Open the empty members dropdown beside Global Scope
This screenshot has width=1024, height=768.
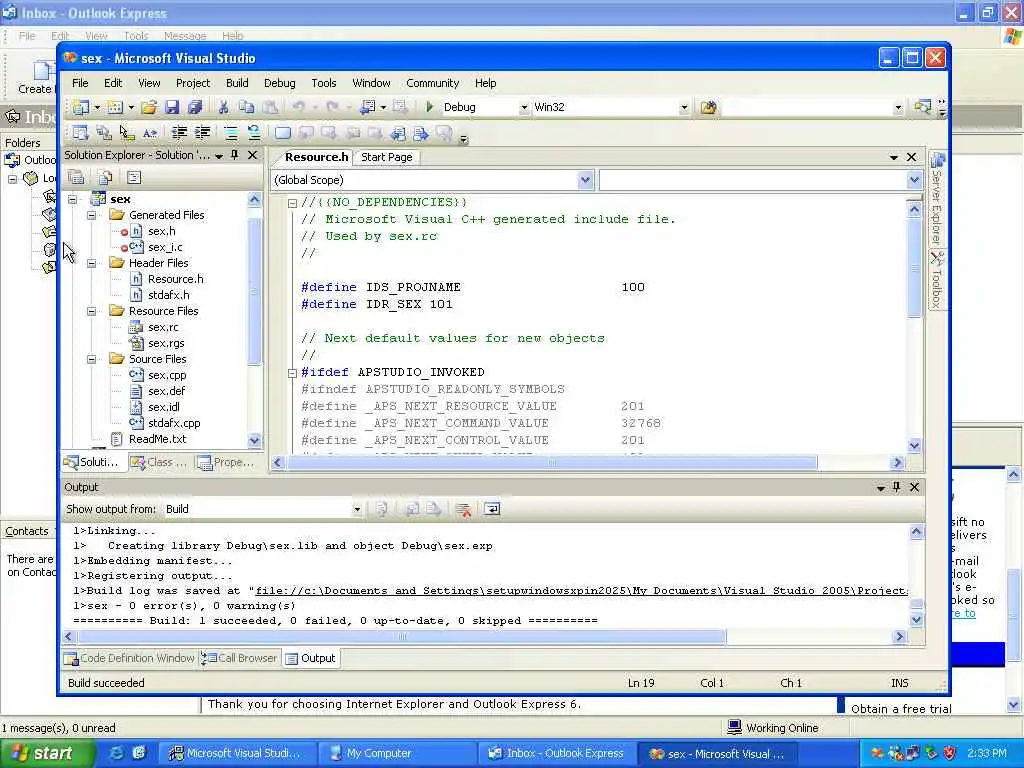click(760, 180)
